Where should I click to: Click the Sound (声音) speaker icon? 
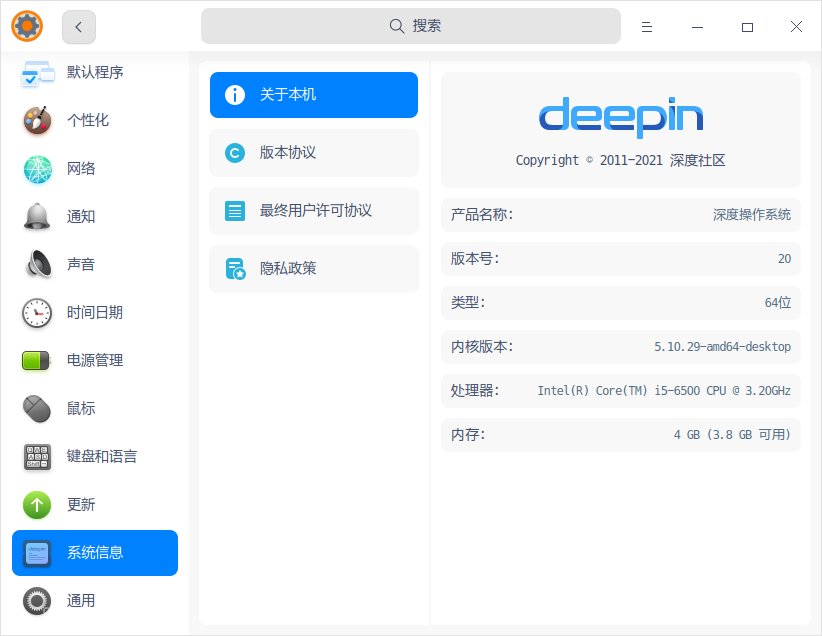[x=37, y=264]
